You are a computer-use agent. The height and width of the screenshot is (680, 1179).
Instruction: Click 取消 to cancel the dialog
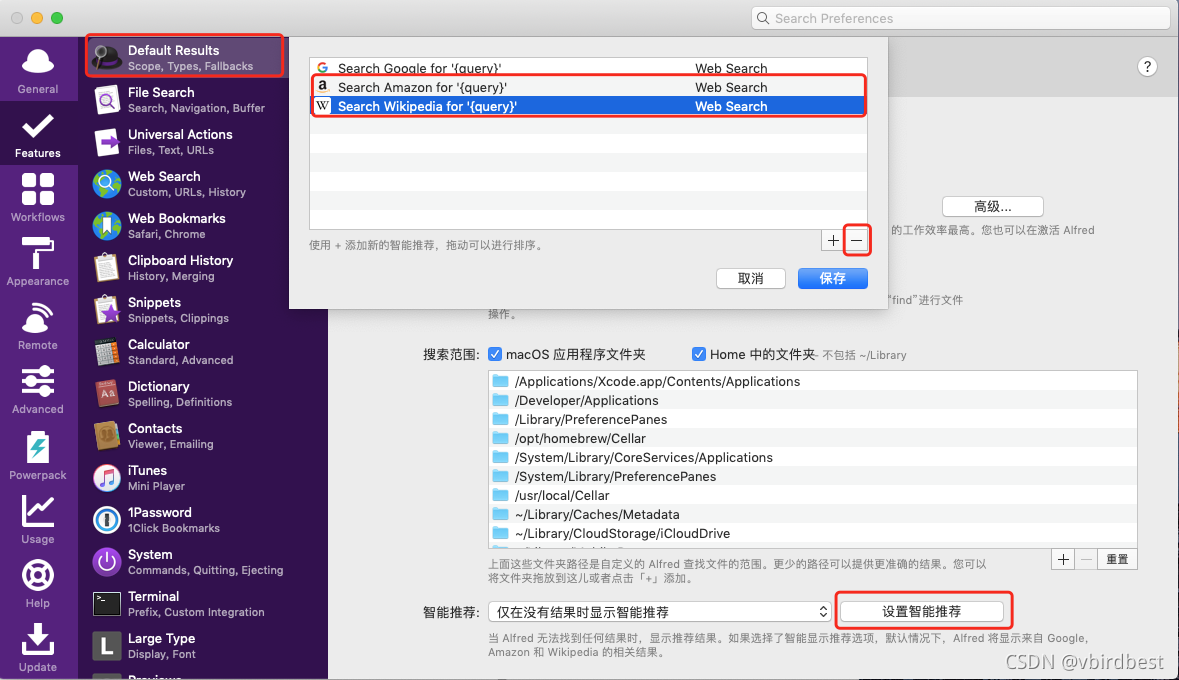pyautogui.click(x=750, y=278)
